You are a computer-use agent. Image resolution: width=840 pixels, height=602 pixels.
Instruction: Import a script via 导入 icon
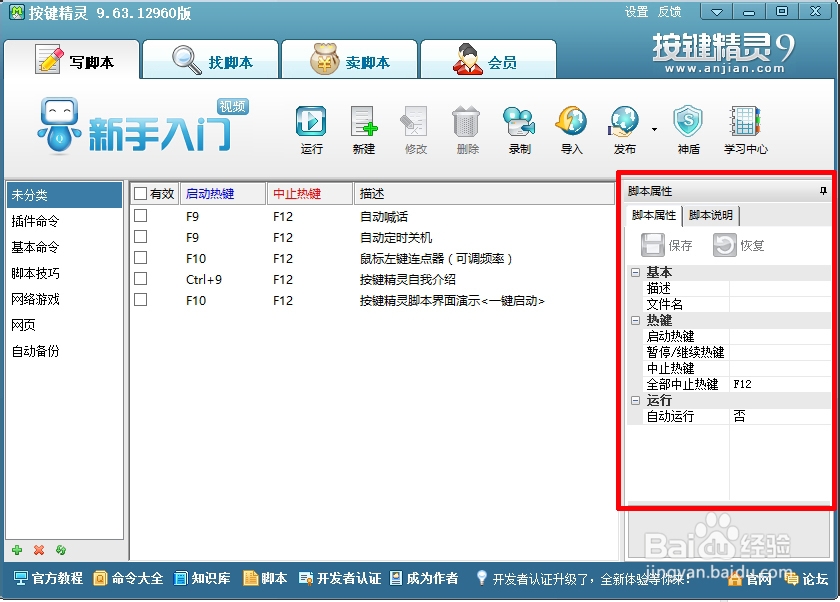[571, 122]
